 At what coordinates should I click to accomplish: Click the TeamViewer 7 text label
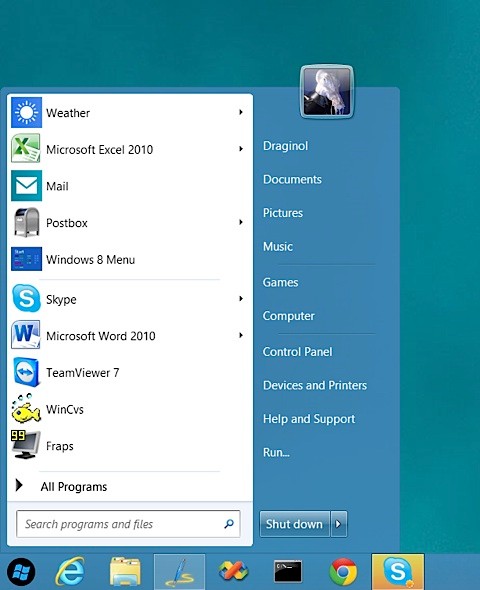point(82,373)
